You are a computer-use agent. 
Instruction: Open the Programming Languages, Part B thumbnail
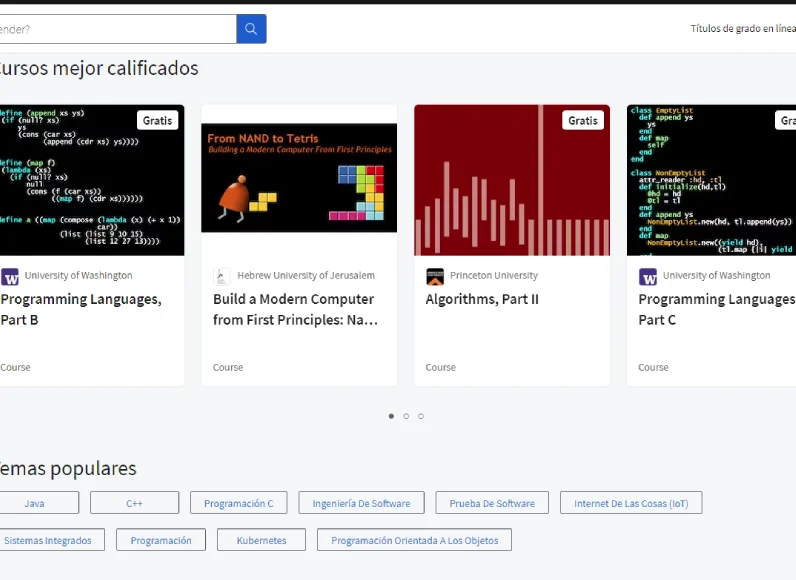[92, 180]
